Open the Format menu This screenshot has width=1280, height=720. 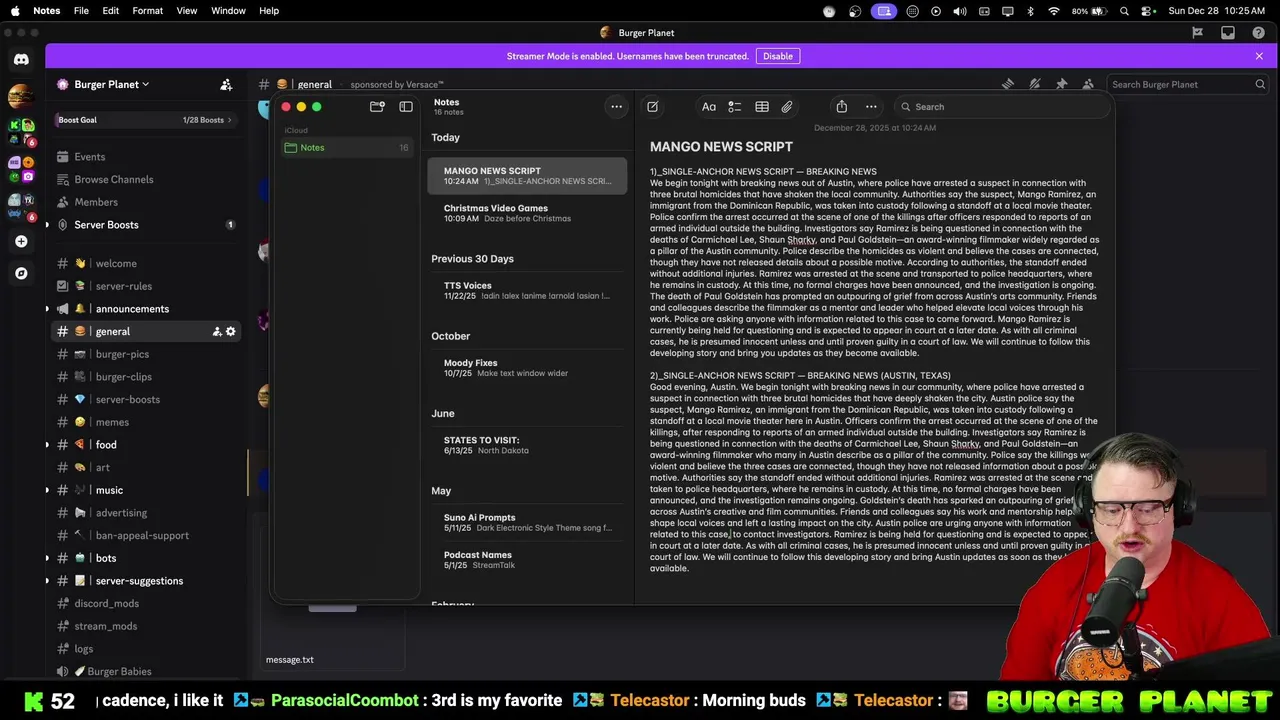147,11
